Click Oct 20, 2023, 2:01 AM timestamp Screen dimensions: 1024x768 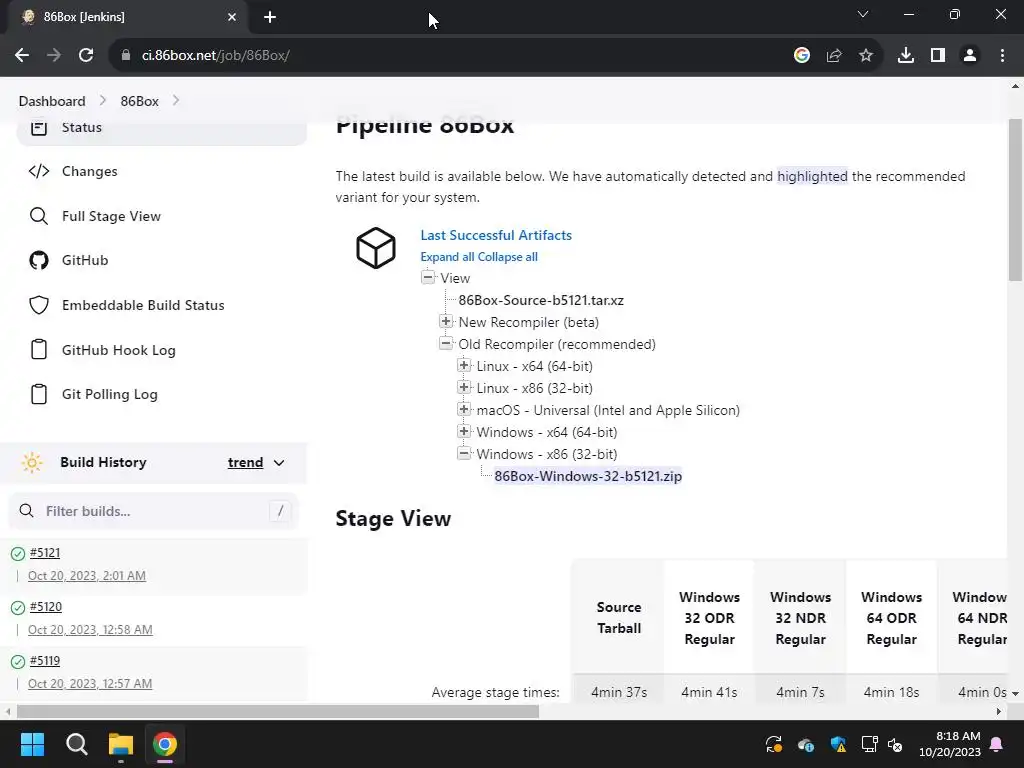(87, 576)
